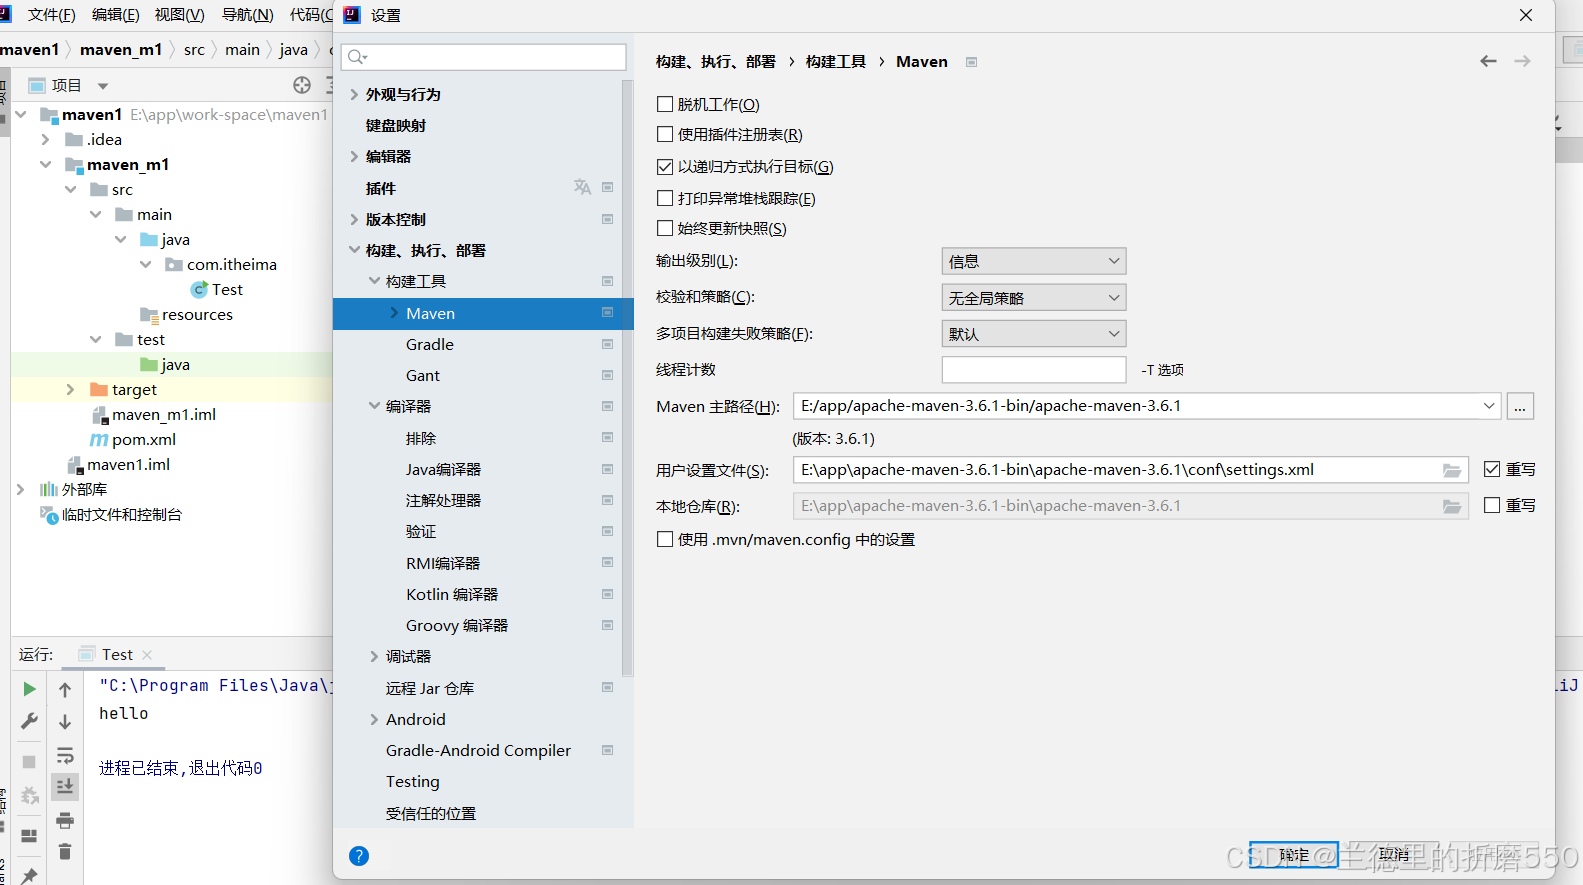Close the Test run tab
Viewport: 1583px width, 885px height.
[147, 654]
